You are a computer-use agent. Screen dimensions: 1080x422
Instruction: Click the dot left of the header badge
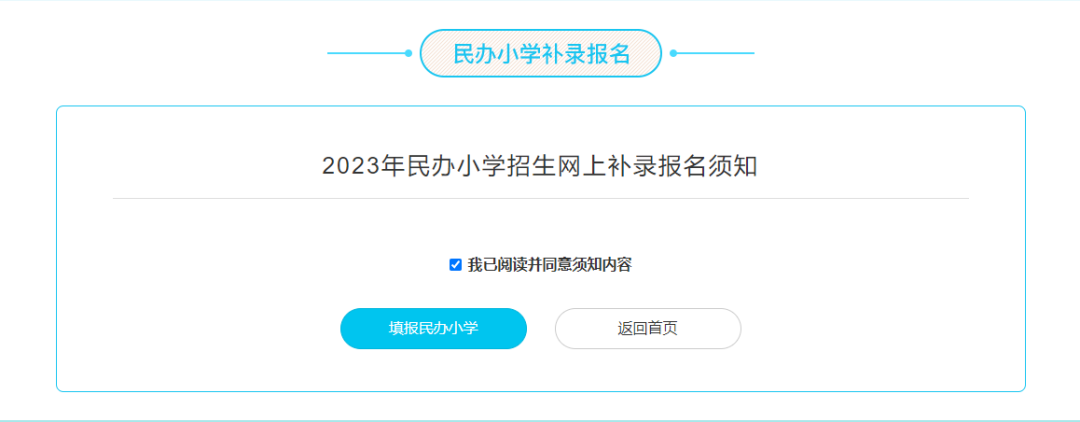click(x=408, y=53)
